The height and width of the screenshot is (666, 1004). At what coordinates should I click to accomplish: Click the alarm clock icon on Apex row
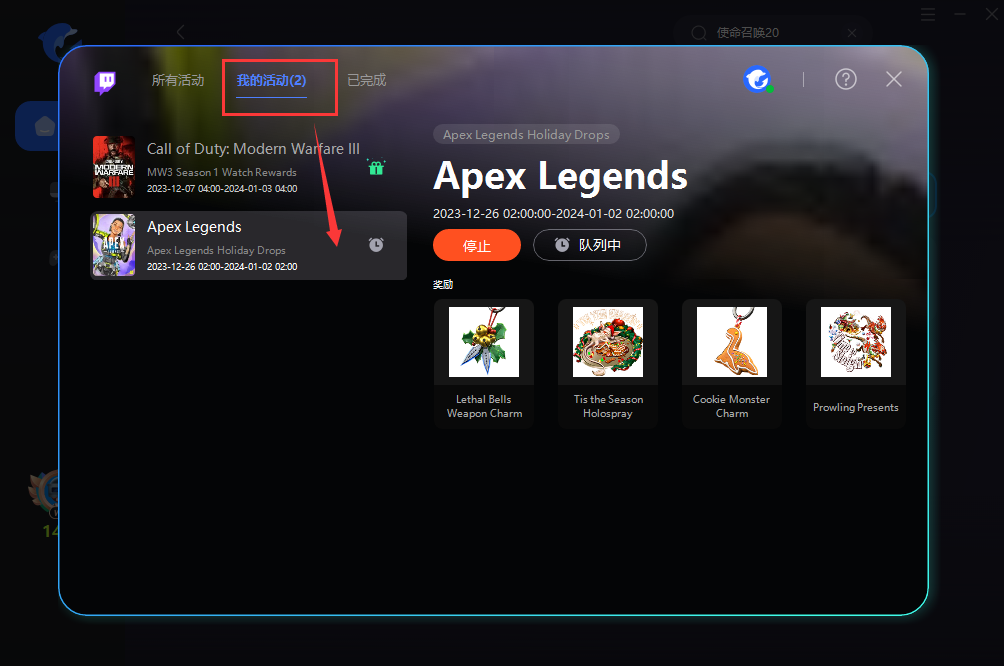click(x=376, y=245)
